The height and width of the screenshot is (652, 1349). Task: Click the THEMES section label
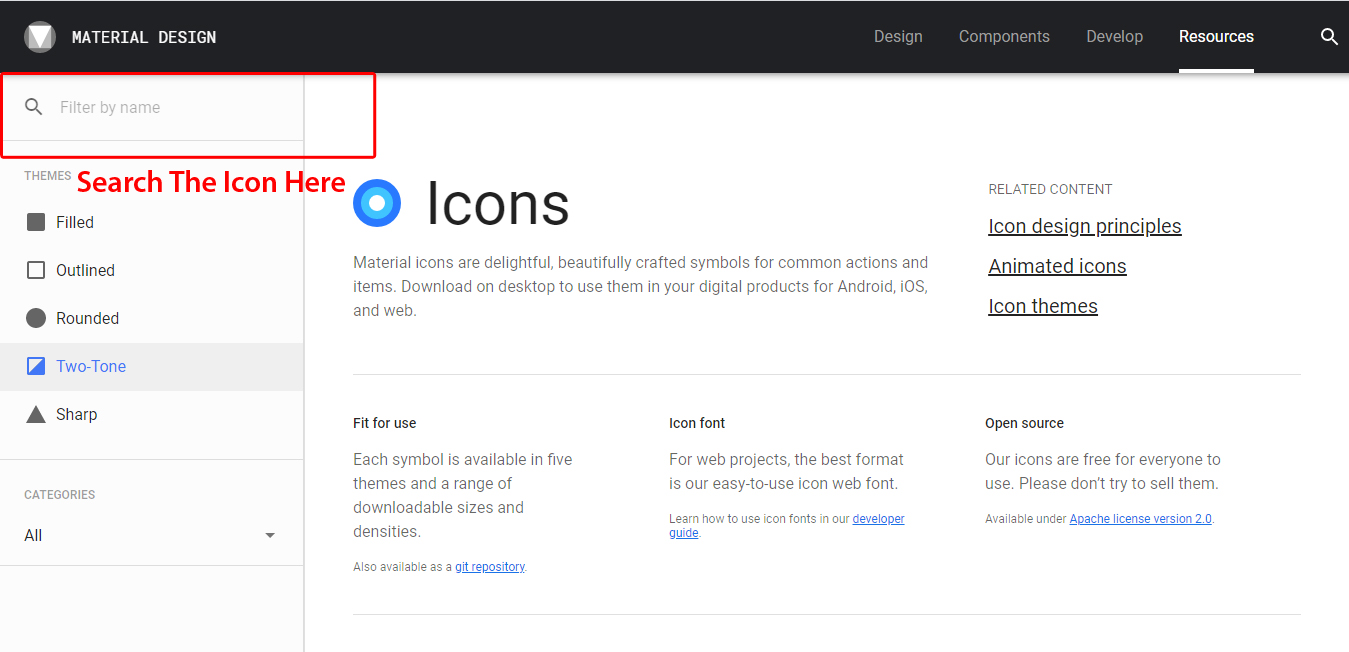(x=48, y=176)
